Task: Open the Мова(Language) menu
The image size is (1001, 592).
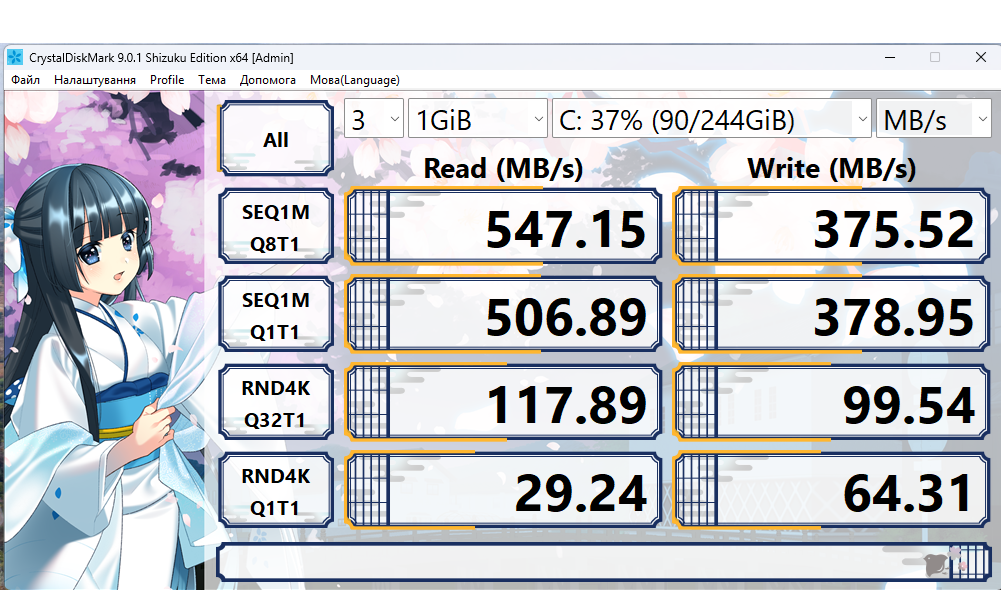Action: (354, 80)
